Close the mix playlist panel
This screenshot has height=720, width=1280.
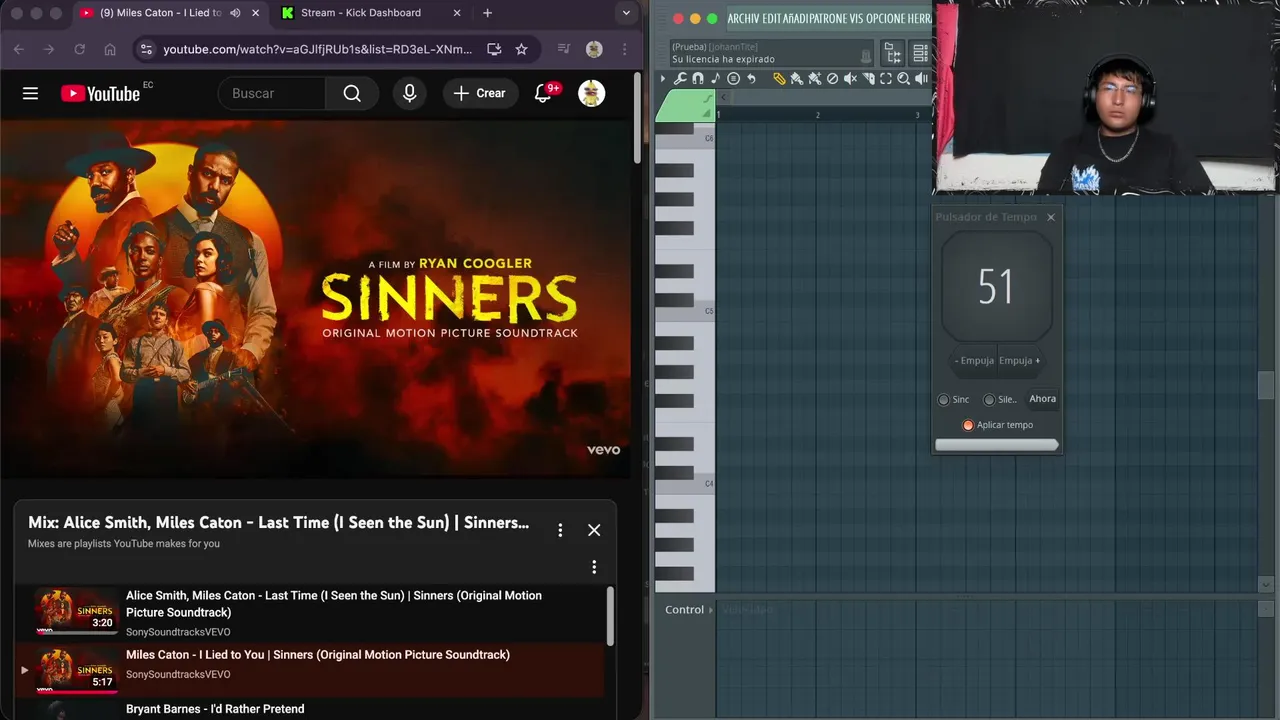(x=594, y=530)
